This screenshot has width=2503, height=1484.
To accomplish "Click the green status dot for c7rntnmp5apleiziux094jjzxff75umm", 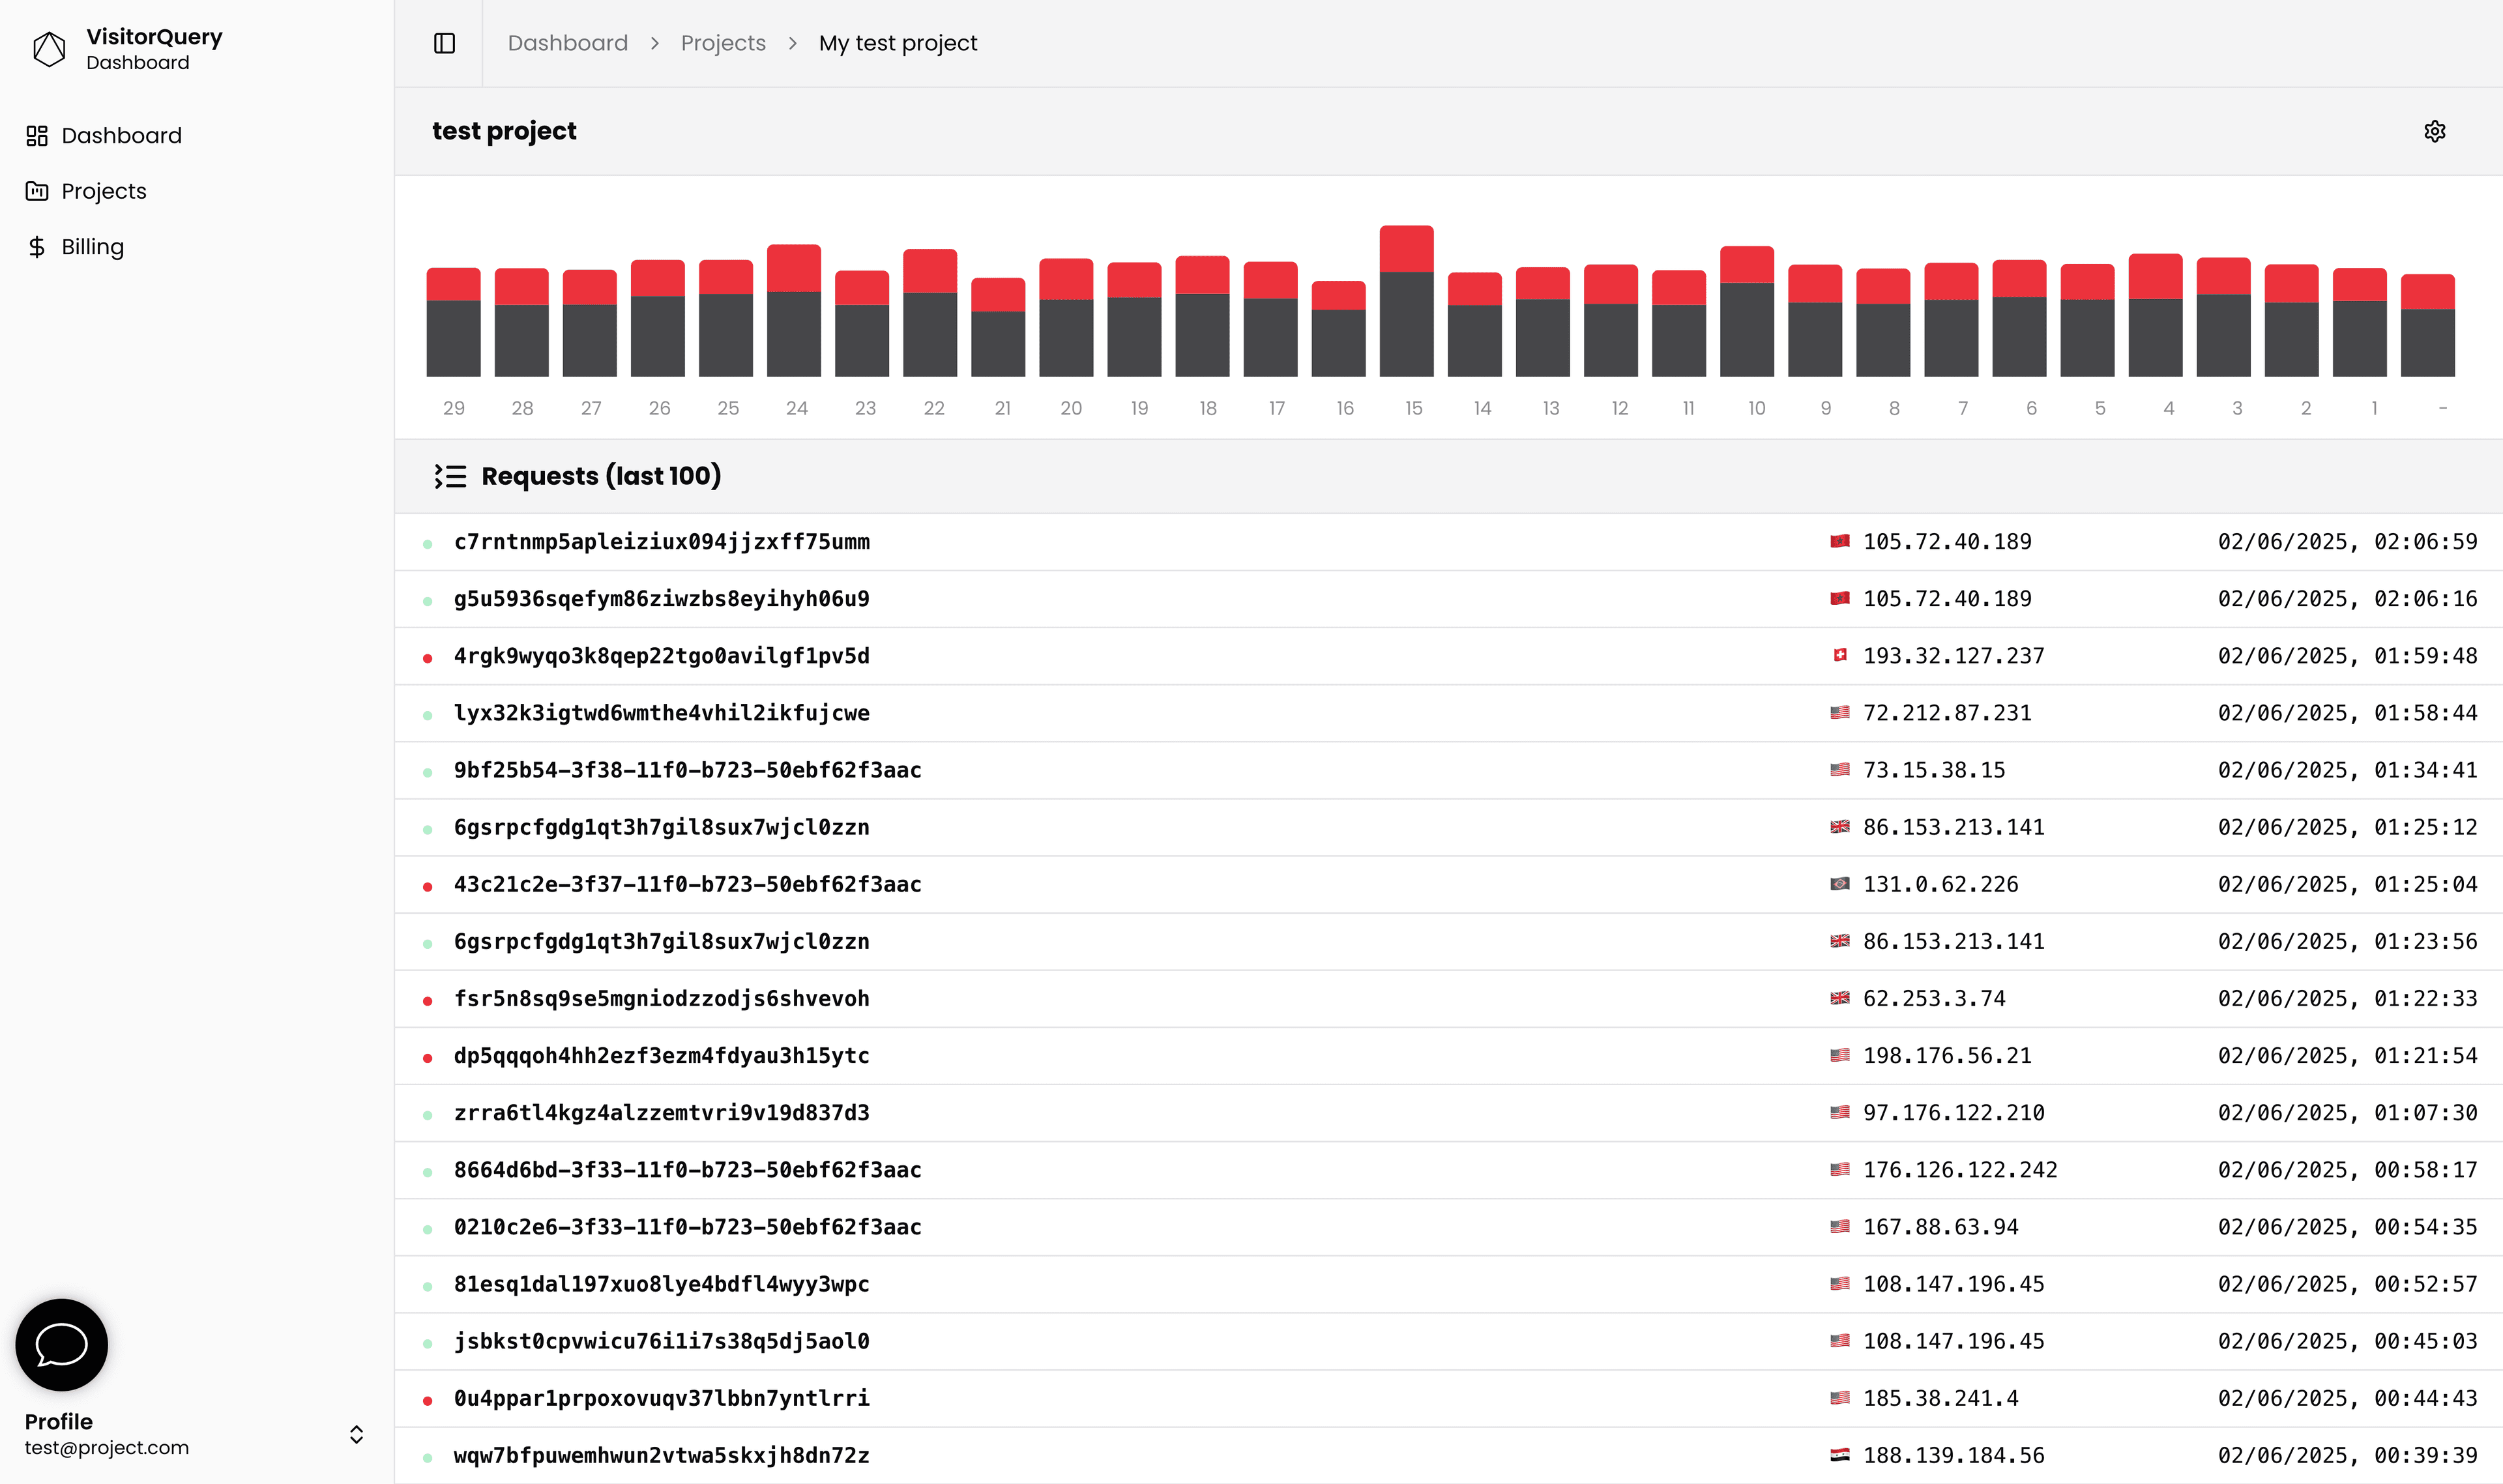I will click(429, 542).
